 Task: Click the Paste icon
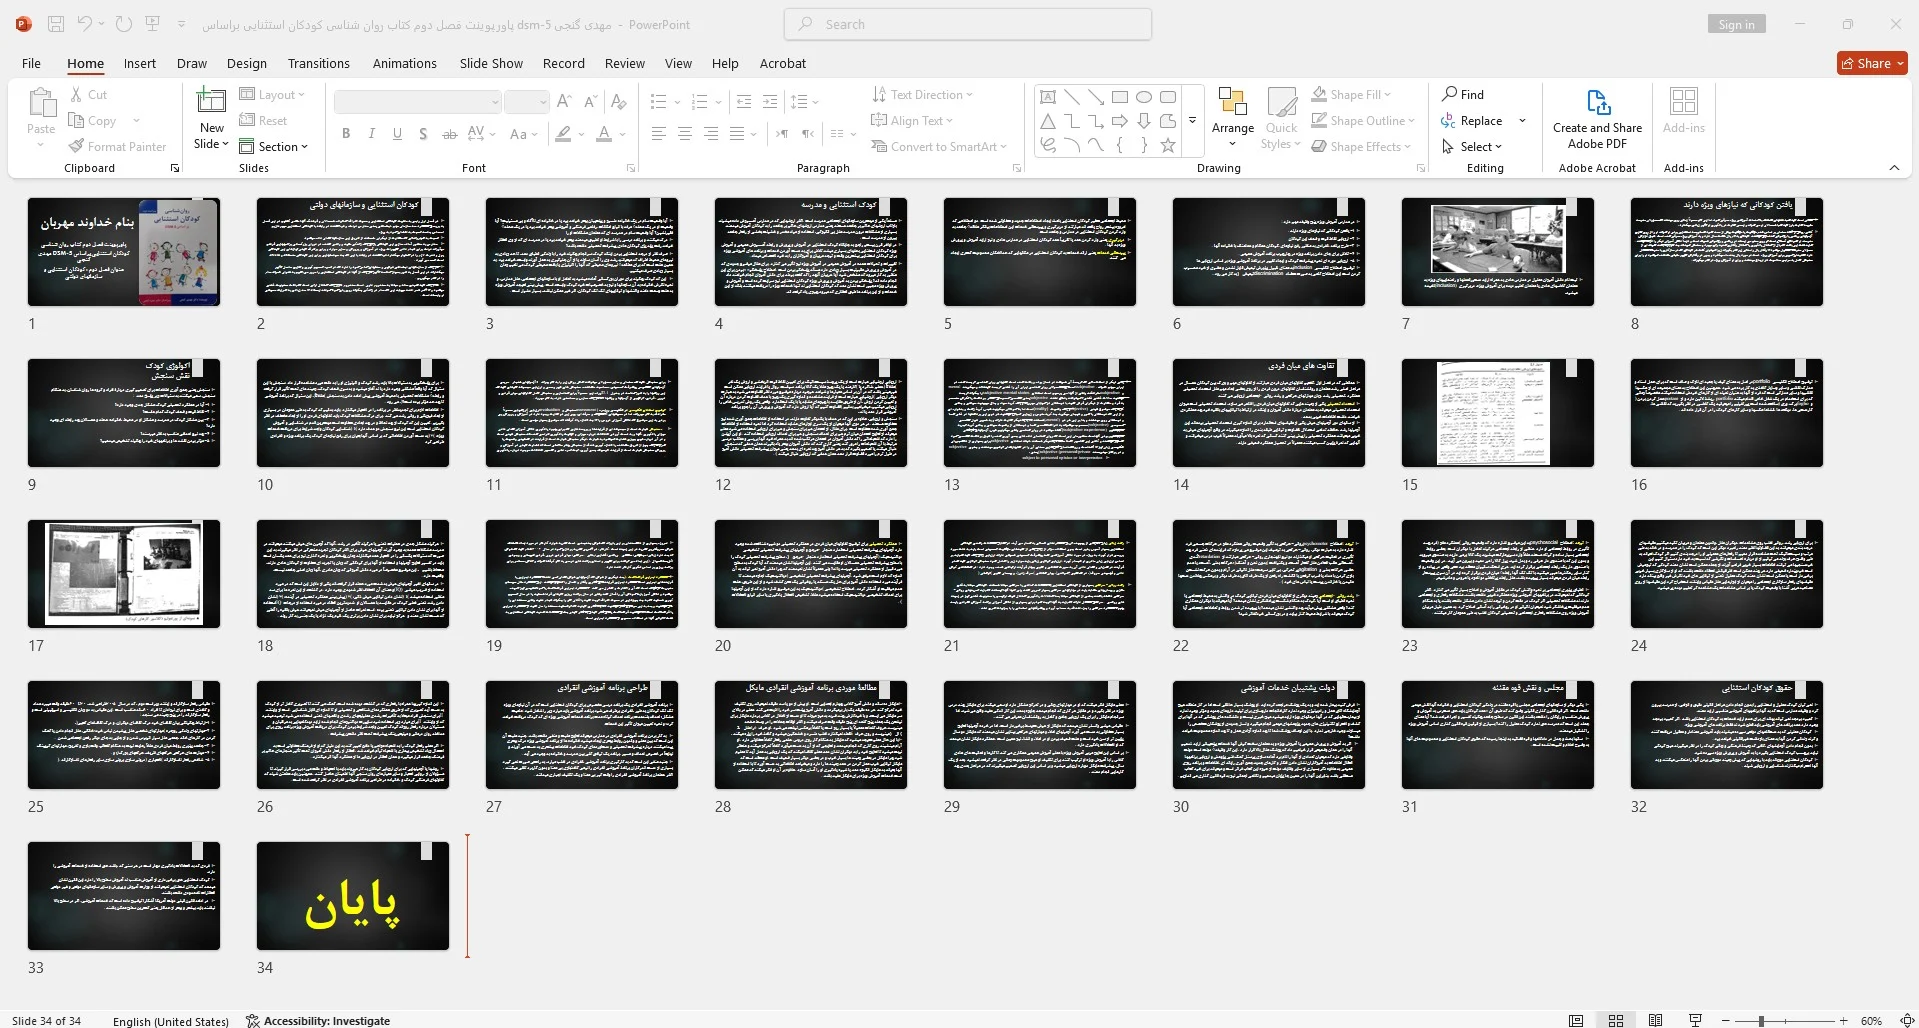pos(41,103)
